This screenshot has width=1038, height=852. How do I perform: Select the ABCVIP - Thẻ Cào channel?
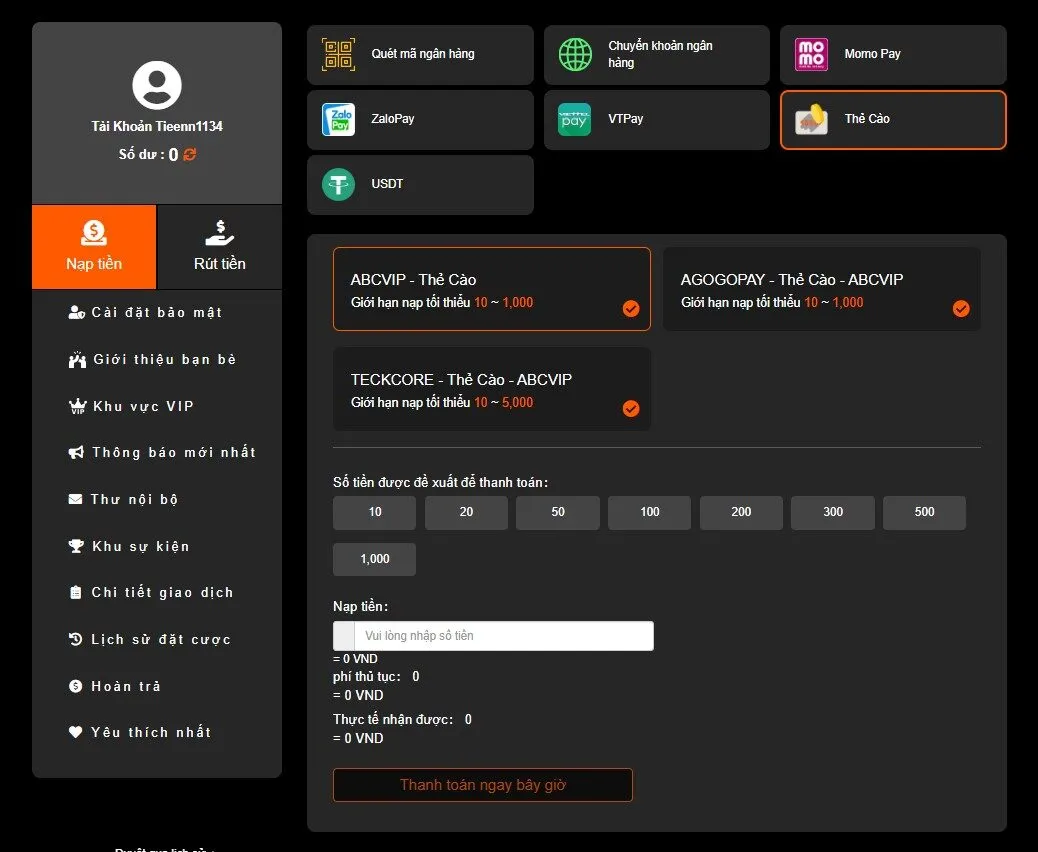[491, 289]
